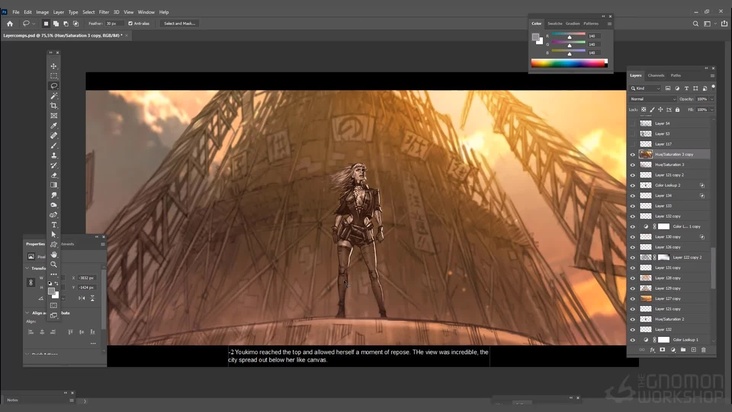Hide Hue/Saturation 3 copy layer

[x=633, y=154]
